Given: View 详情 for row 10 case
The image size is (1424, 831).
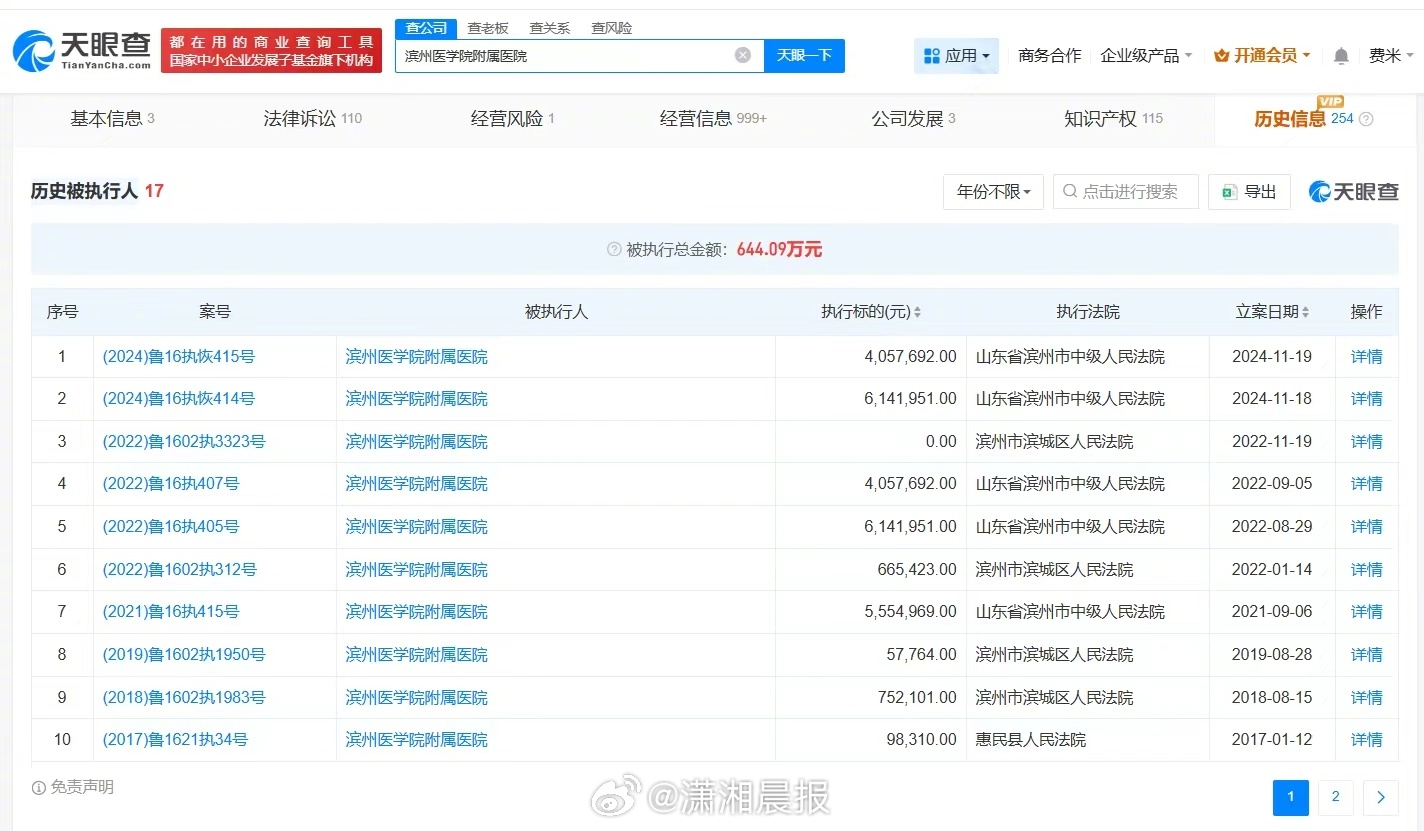Looking at the screenshot, I should [x=1366, y=740].
